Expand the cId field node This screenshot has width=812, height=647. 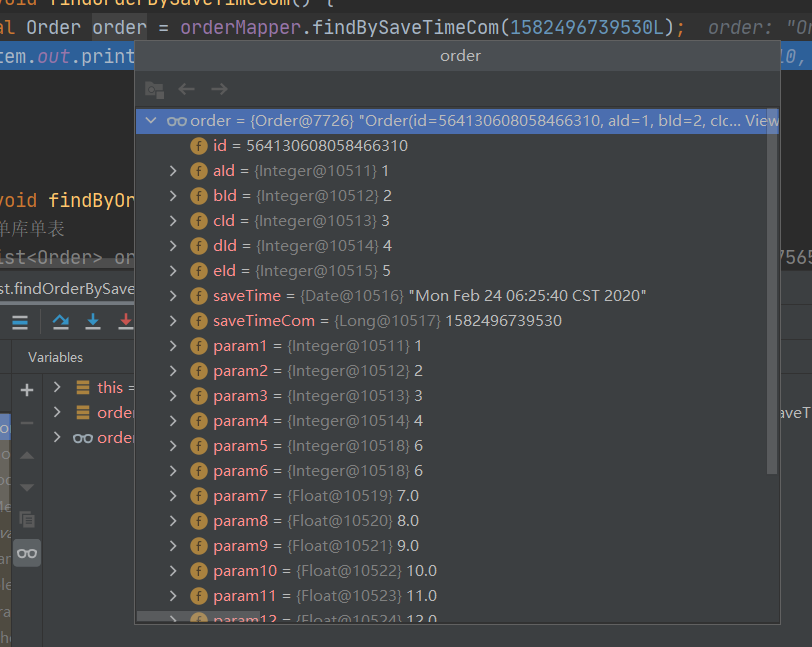173,221
